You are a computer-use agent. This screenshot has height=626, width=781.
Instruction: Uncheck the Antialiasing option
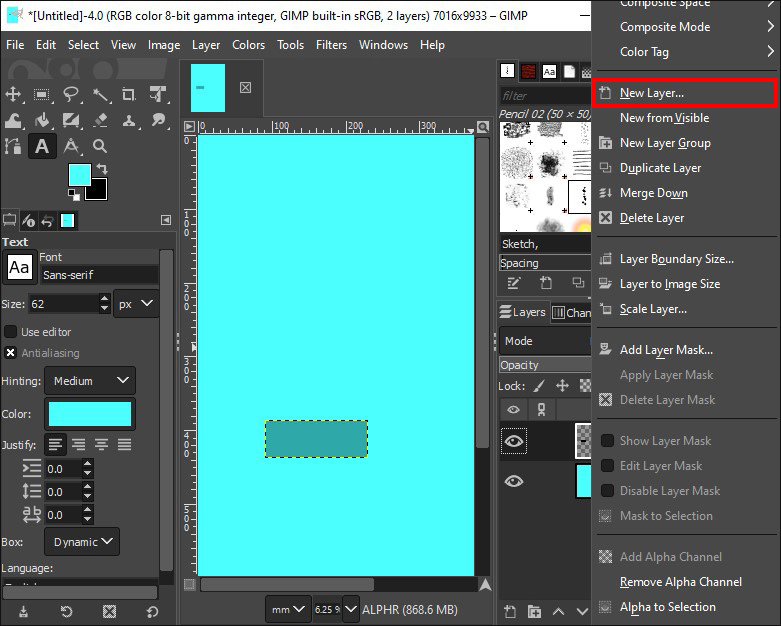pos(11,353)
